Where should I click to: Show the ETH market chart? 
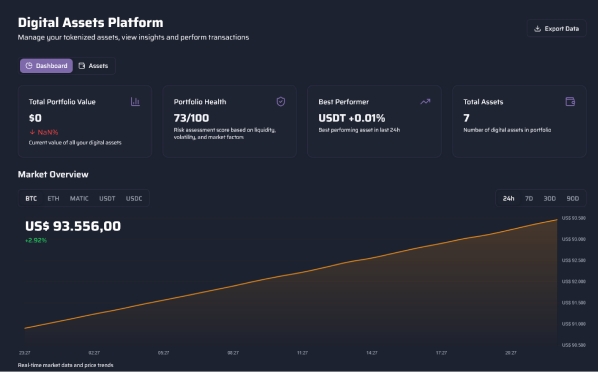(x=53, y=198)
